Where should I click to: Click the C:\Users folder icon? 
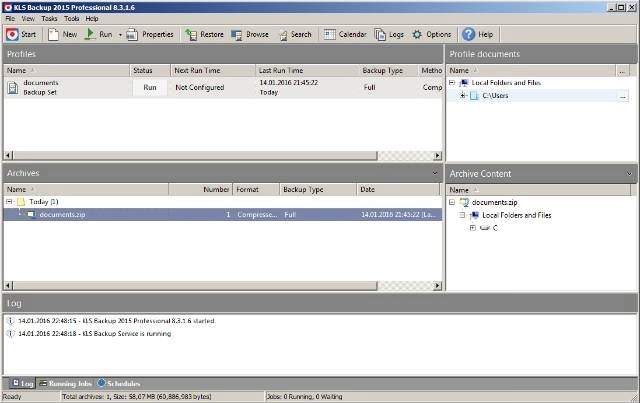[x=474, y=96]
